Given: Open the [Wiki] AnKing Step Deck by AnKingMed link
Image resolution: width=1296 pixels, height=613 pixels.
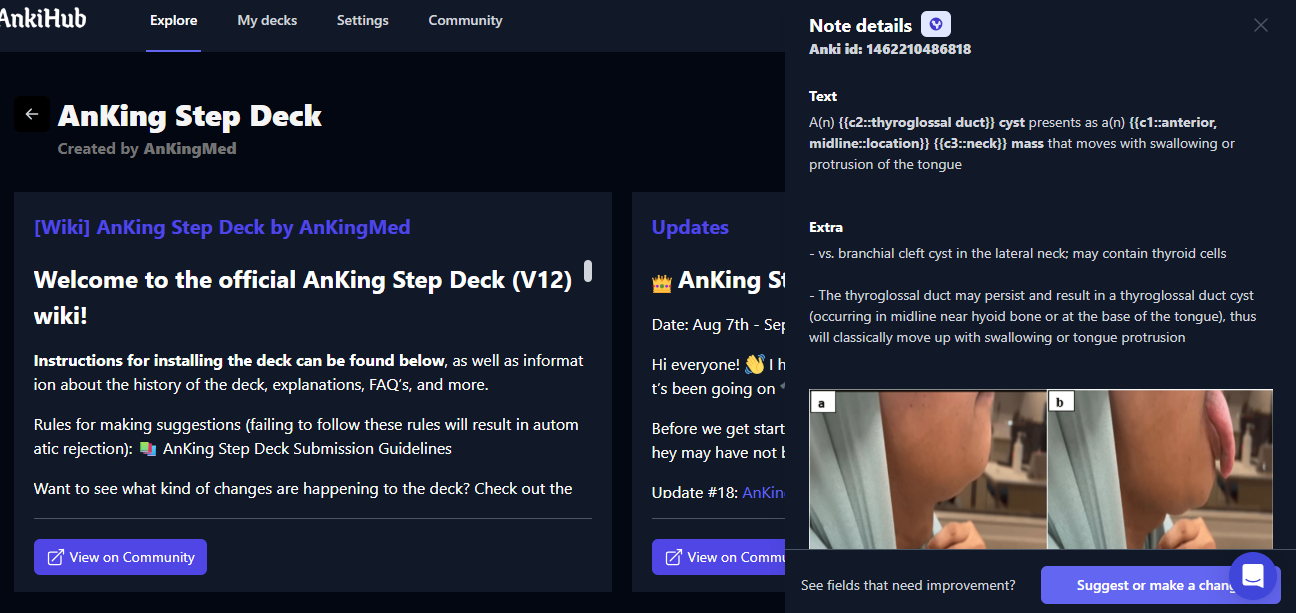Looking at the screenshot, I should click(222, 227).
